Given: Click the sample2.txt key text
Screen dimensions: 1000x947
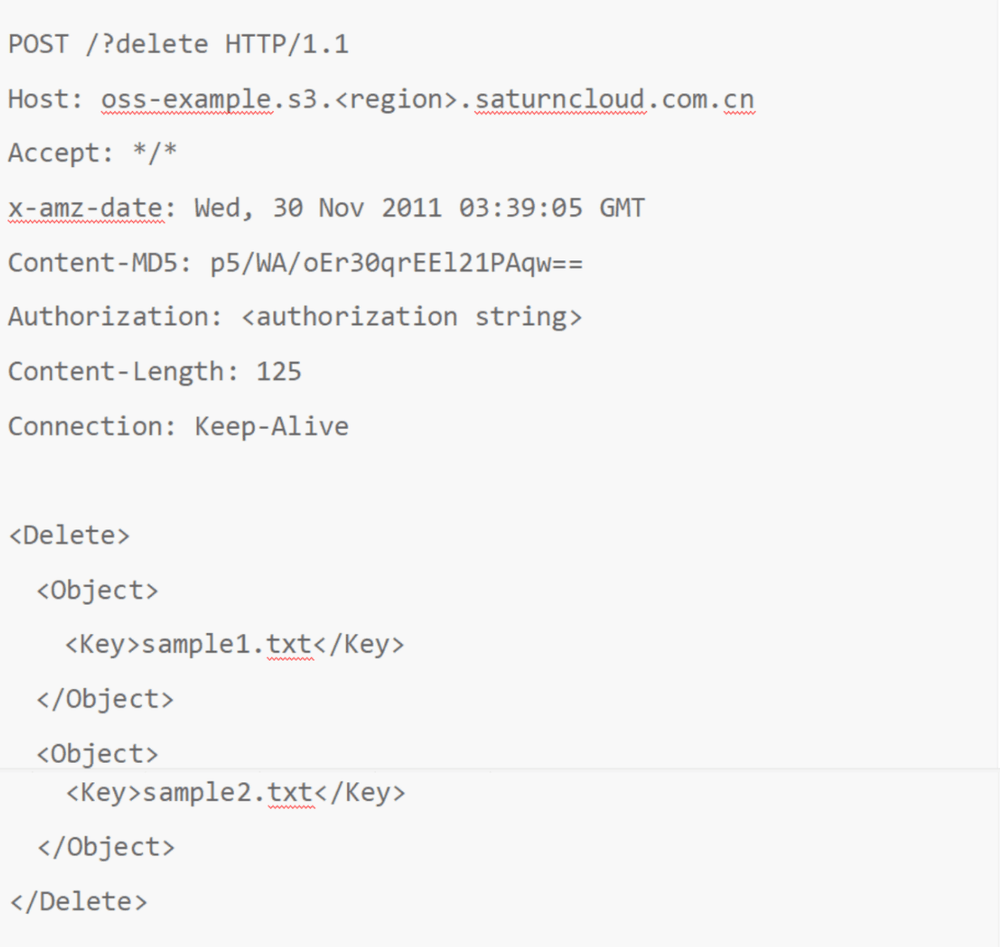Looking at the screenshot, I should [x=228, y=793].
